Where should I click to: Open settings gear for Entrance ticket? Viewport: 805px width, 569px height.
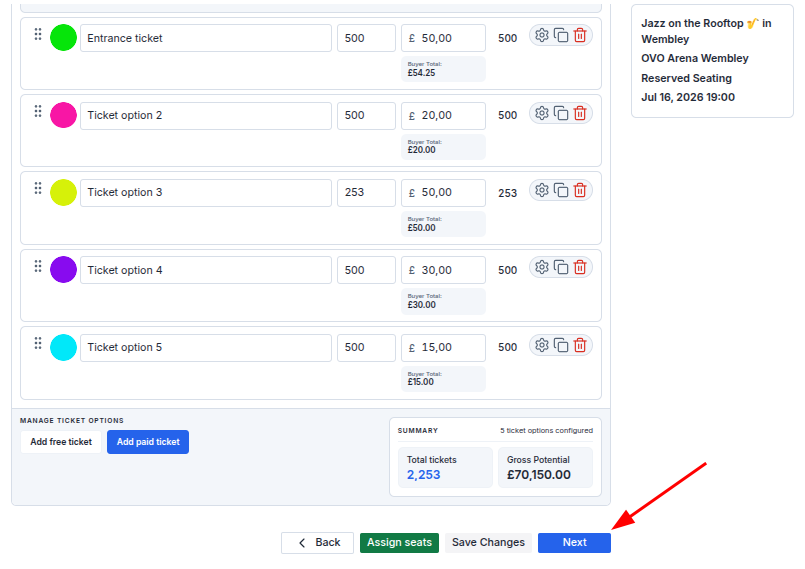click(542, 35)
